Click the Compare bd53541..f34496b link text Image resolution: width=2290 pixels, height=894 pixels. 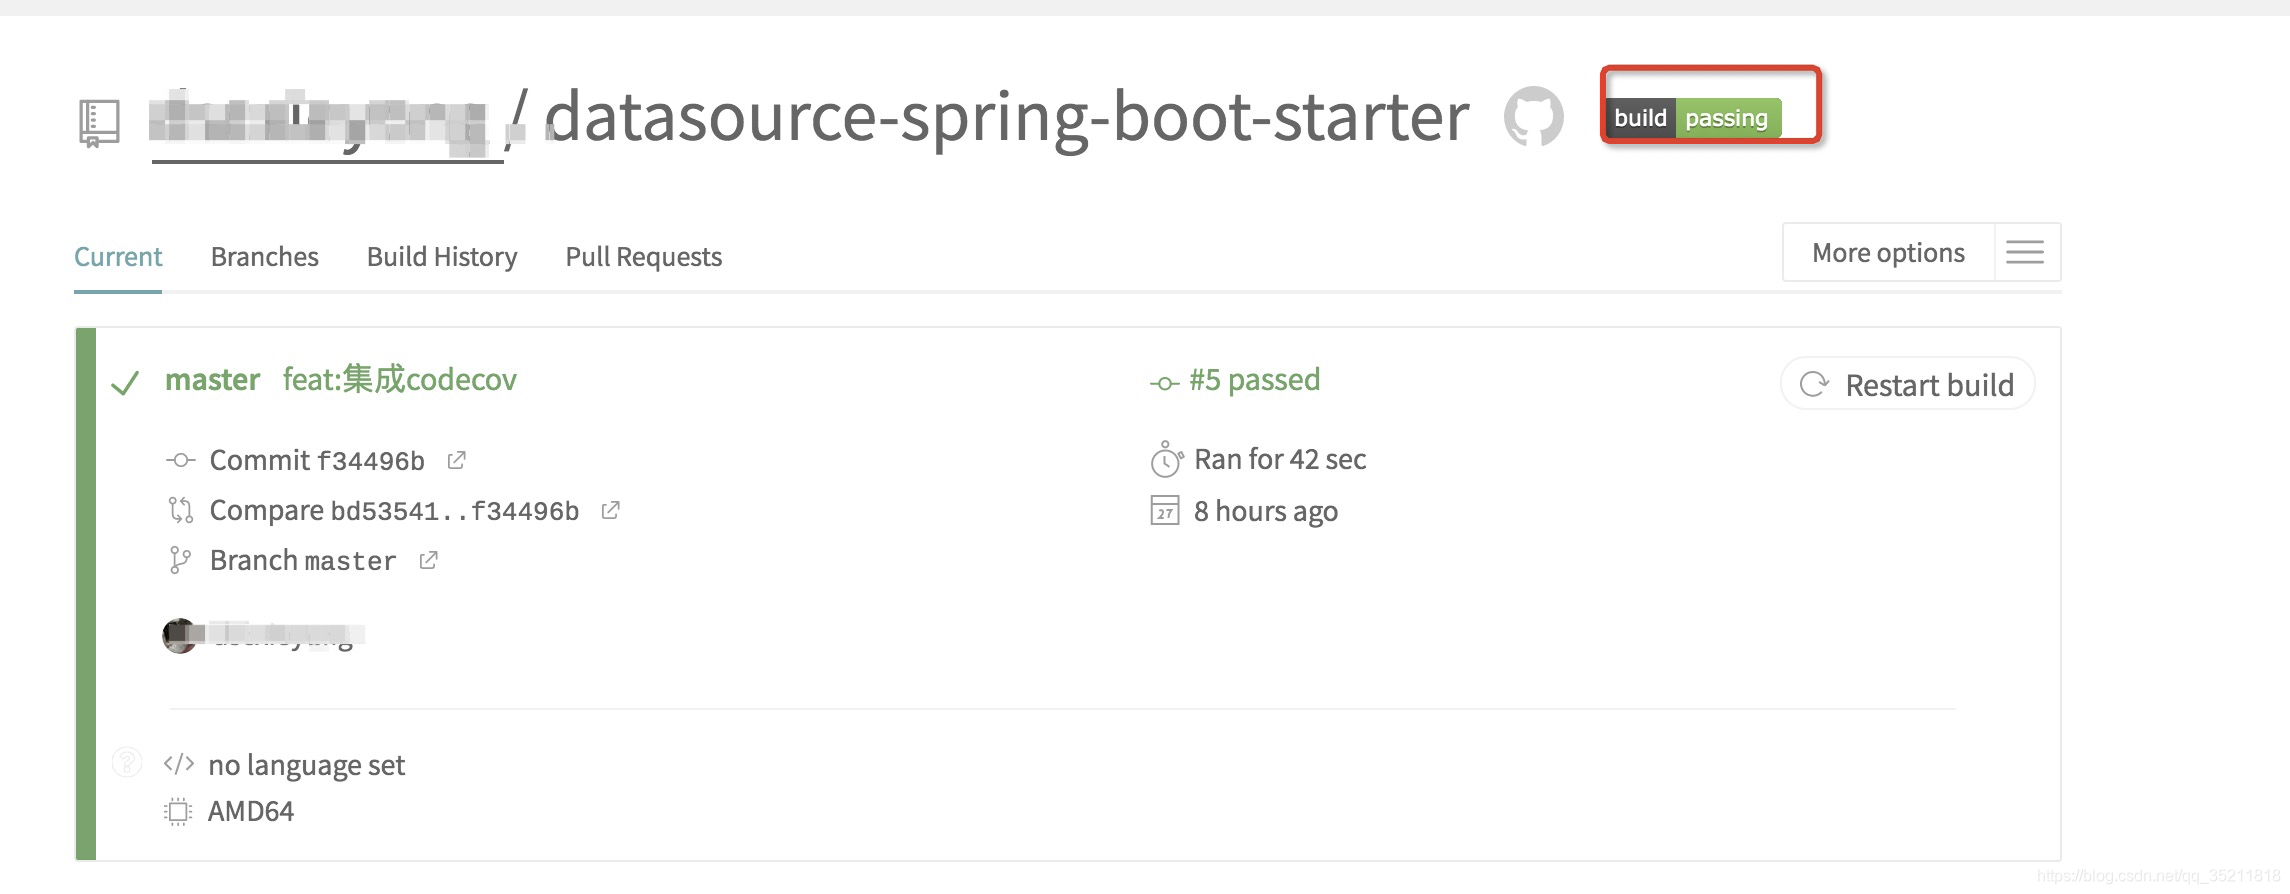point(394,511)
